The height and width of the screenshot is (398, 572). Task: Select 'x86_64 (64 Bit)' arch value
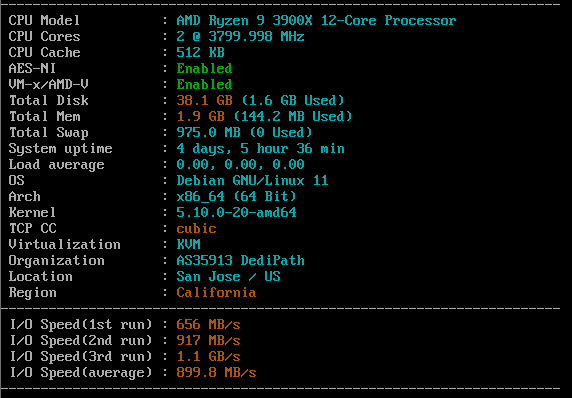coord(236,197)
